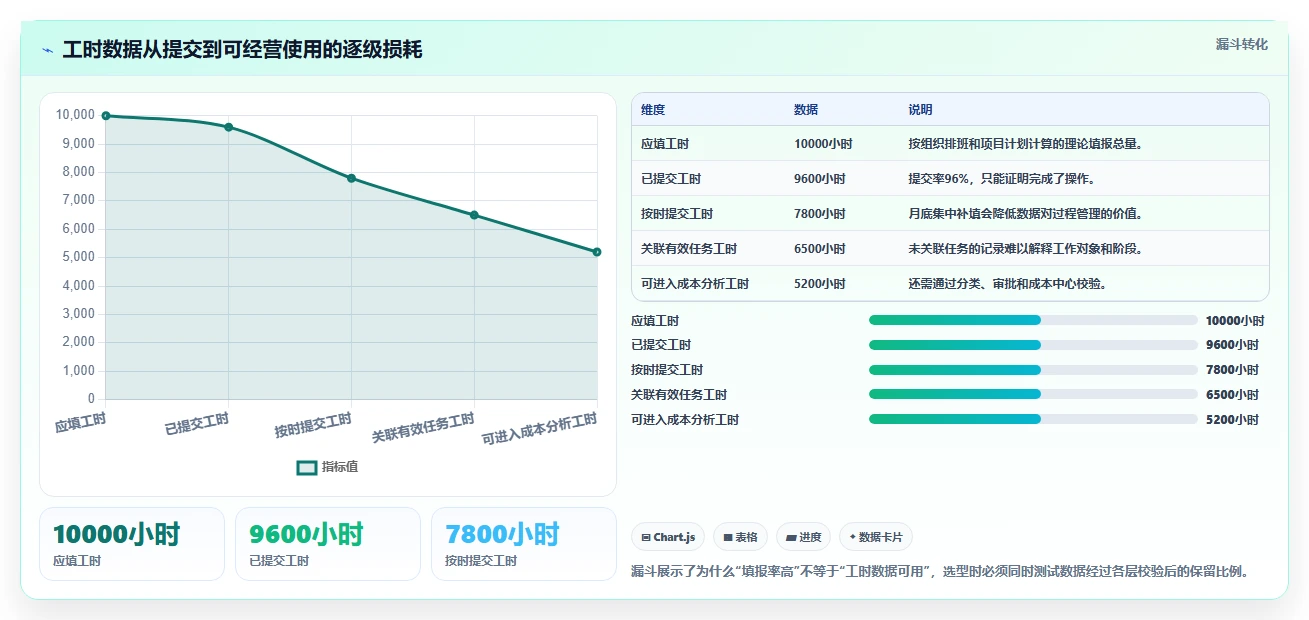Image resolution: width=1309 pixels, height=620 pixels.
Task: Click the 未关联任务 description cell
Action: point(1025,249)
